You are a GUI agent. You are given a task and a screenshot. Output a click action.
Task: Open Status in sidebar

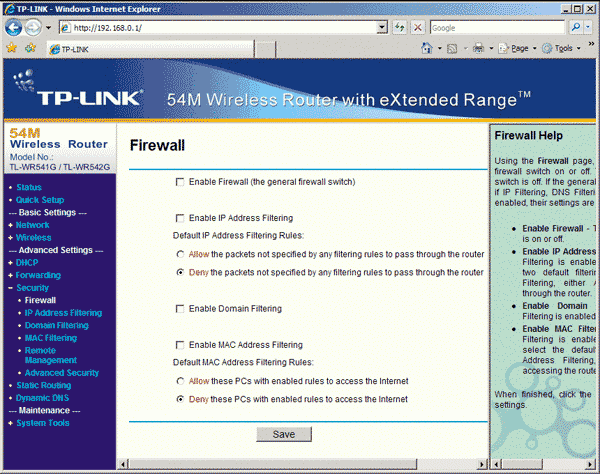(x=29, y=187)
